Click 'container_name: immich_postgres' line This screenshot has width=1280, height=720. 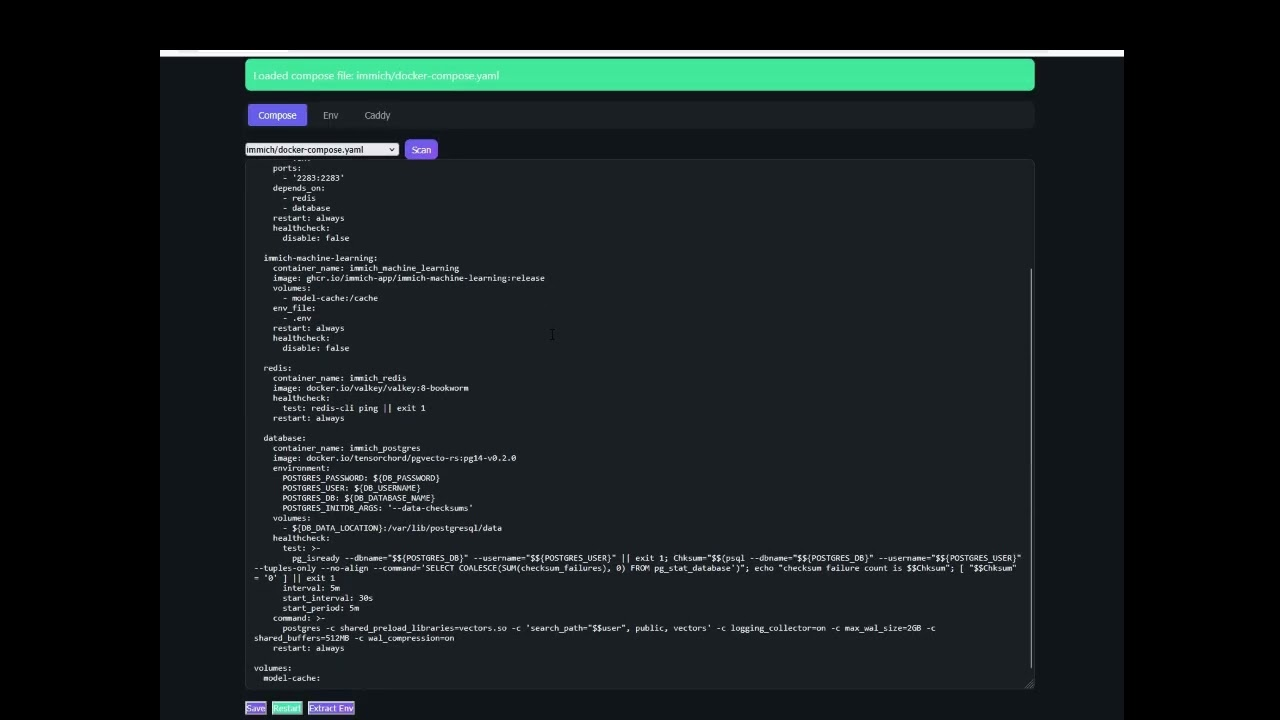point(347,448)
